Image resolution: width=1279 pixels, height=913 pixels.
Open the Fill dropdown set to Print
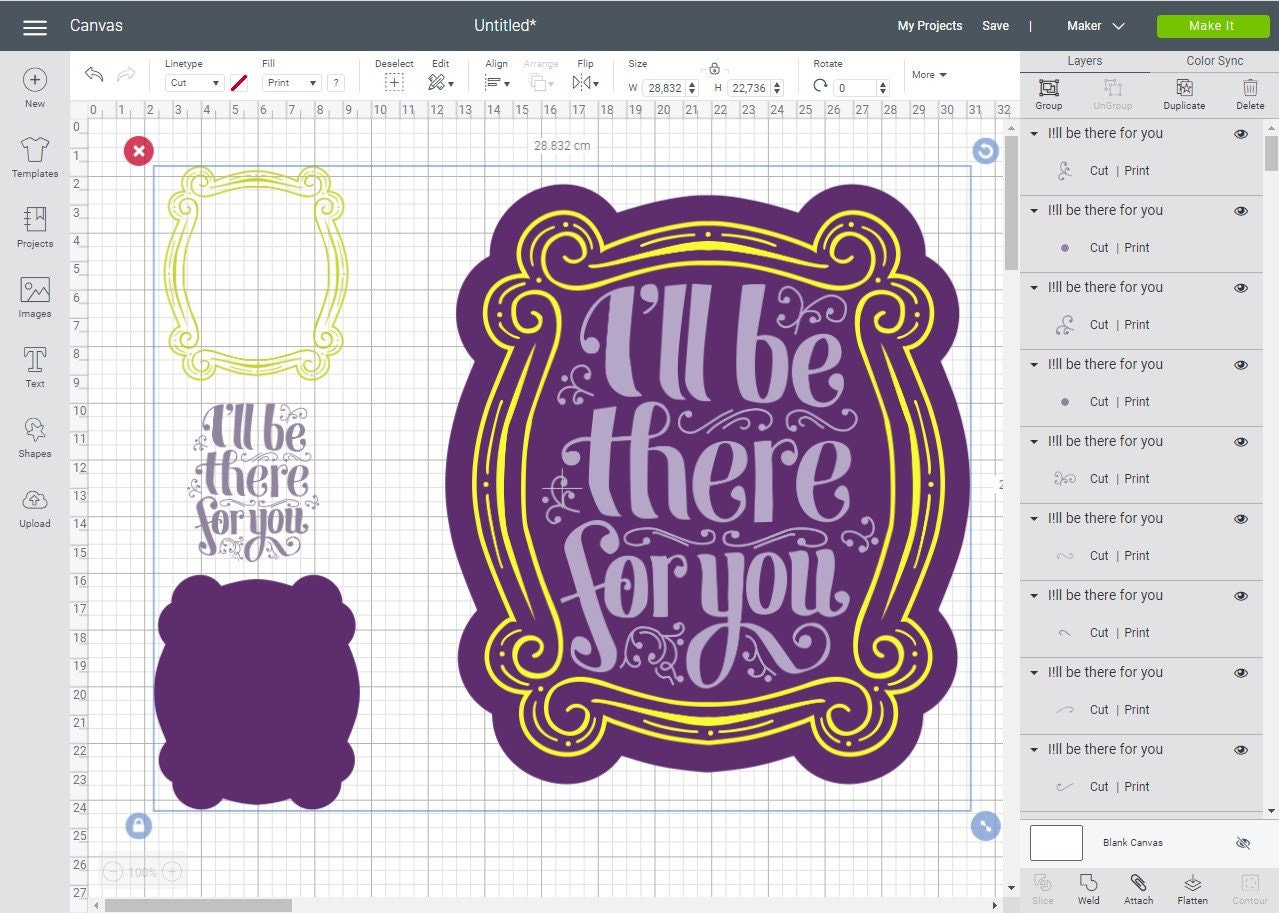click(290, 83)
